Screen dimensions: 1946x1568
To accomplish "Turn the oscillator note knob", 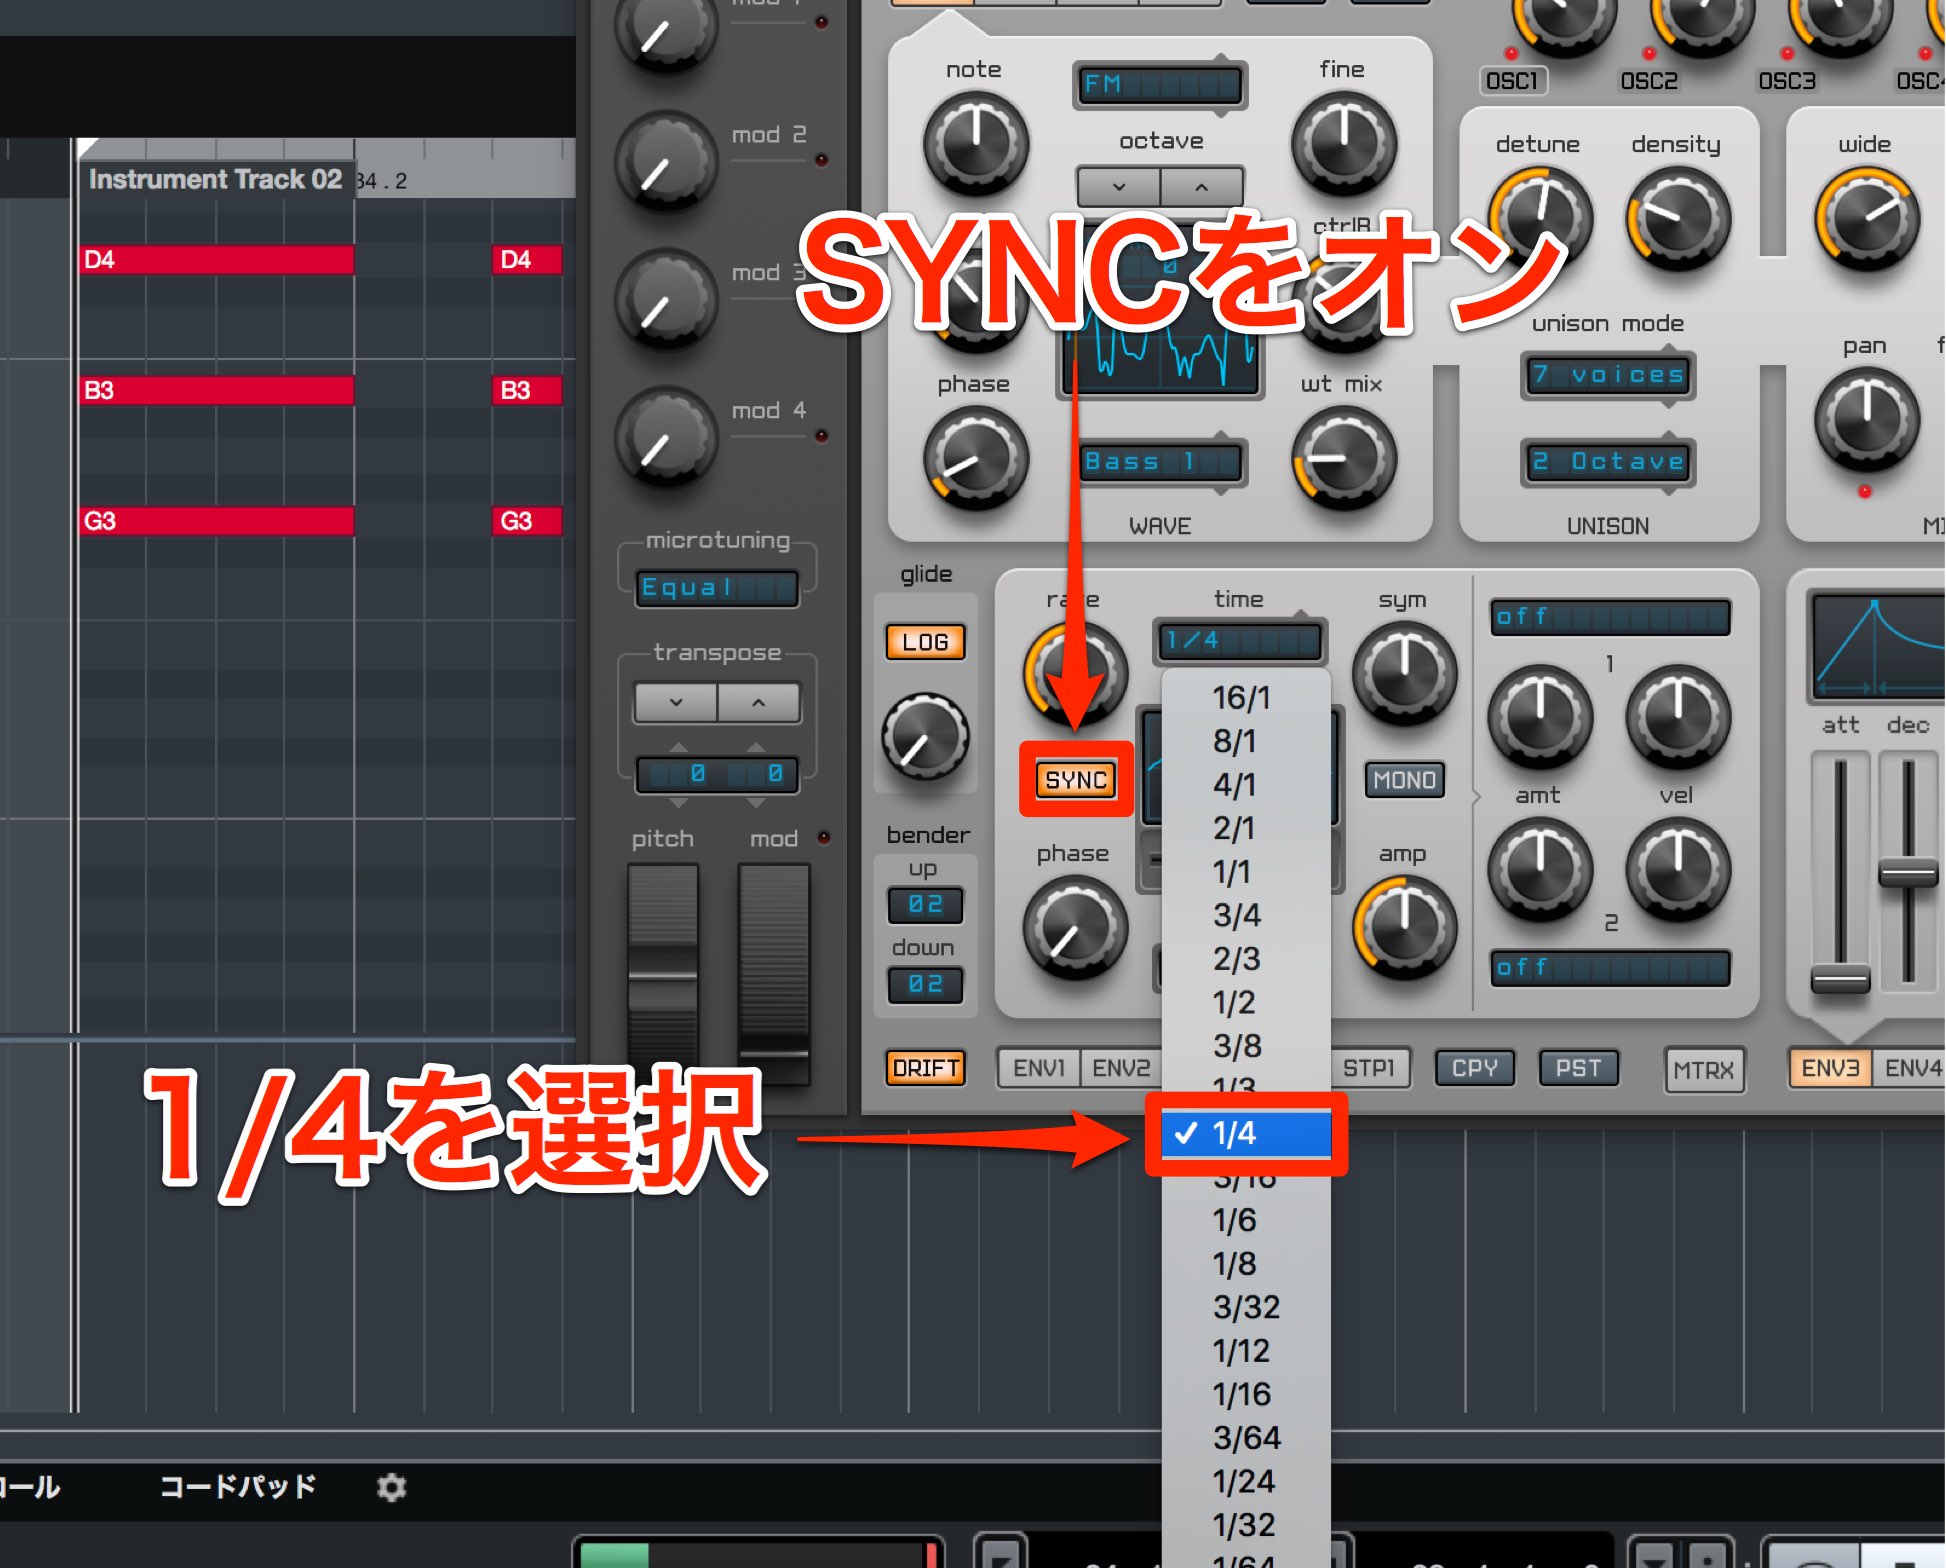I will [x=975, y=144].
